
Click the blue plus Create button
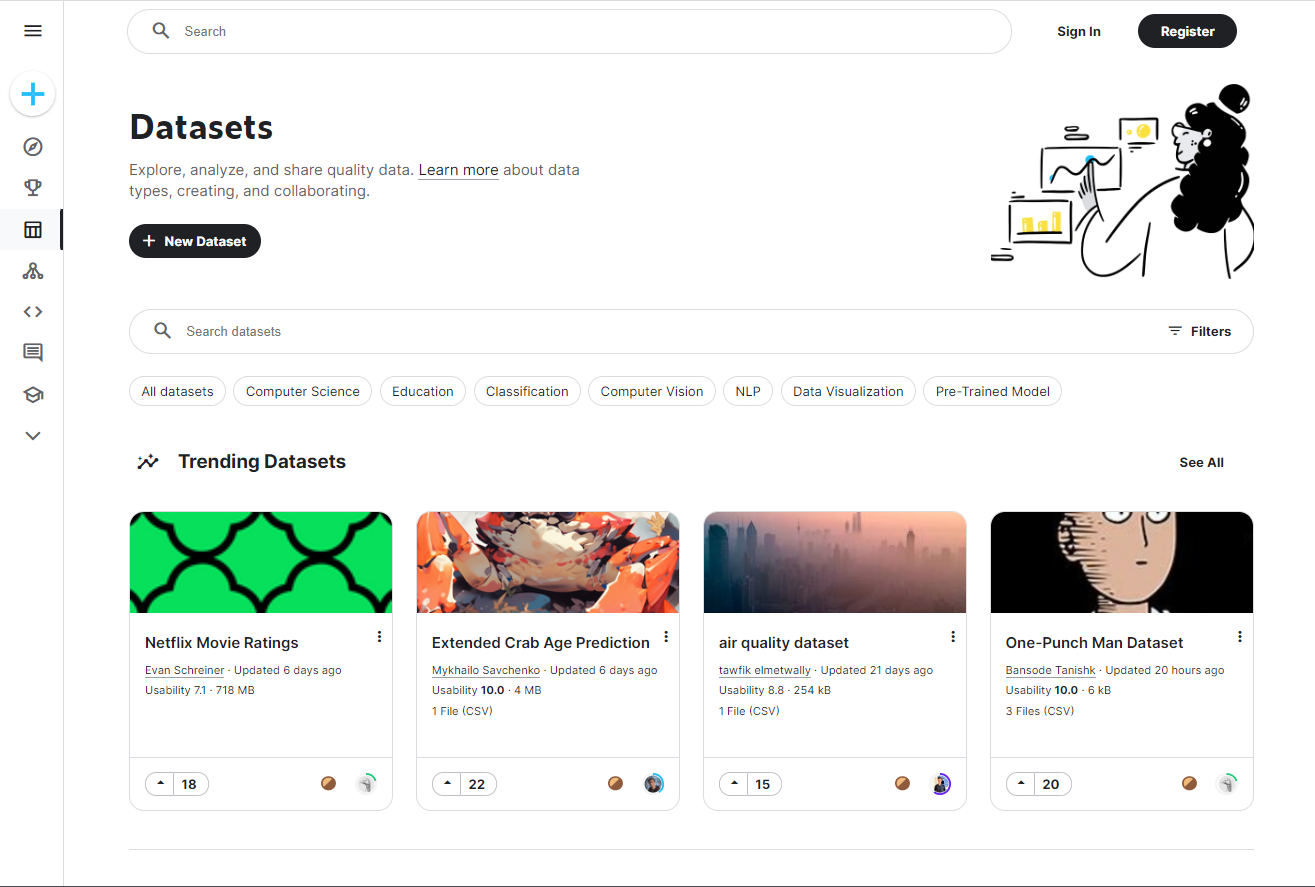33,95
